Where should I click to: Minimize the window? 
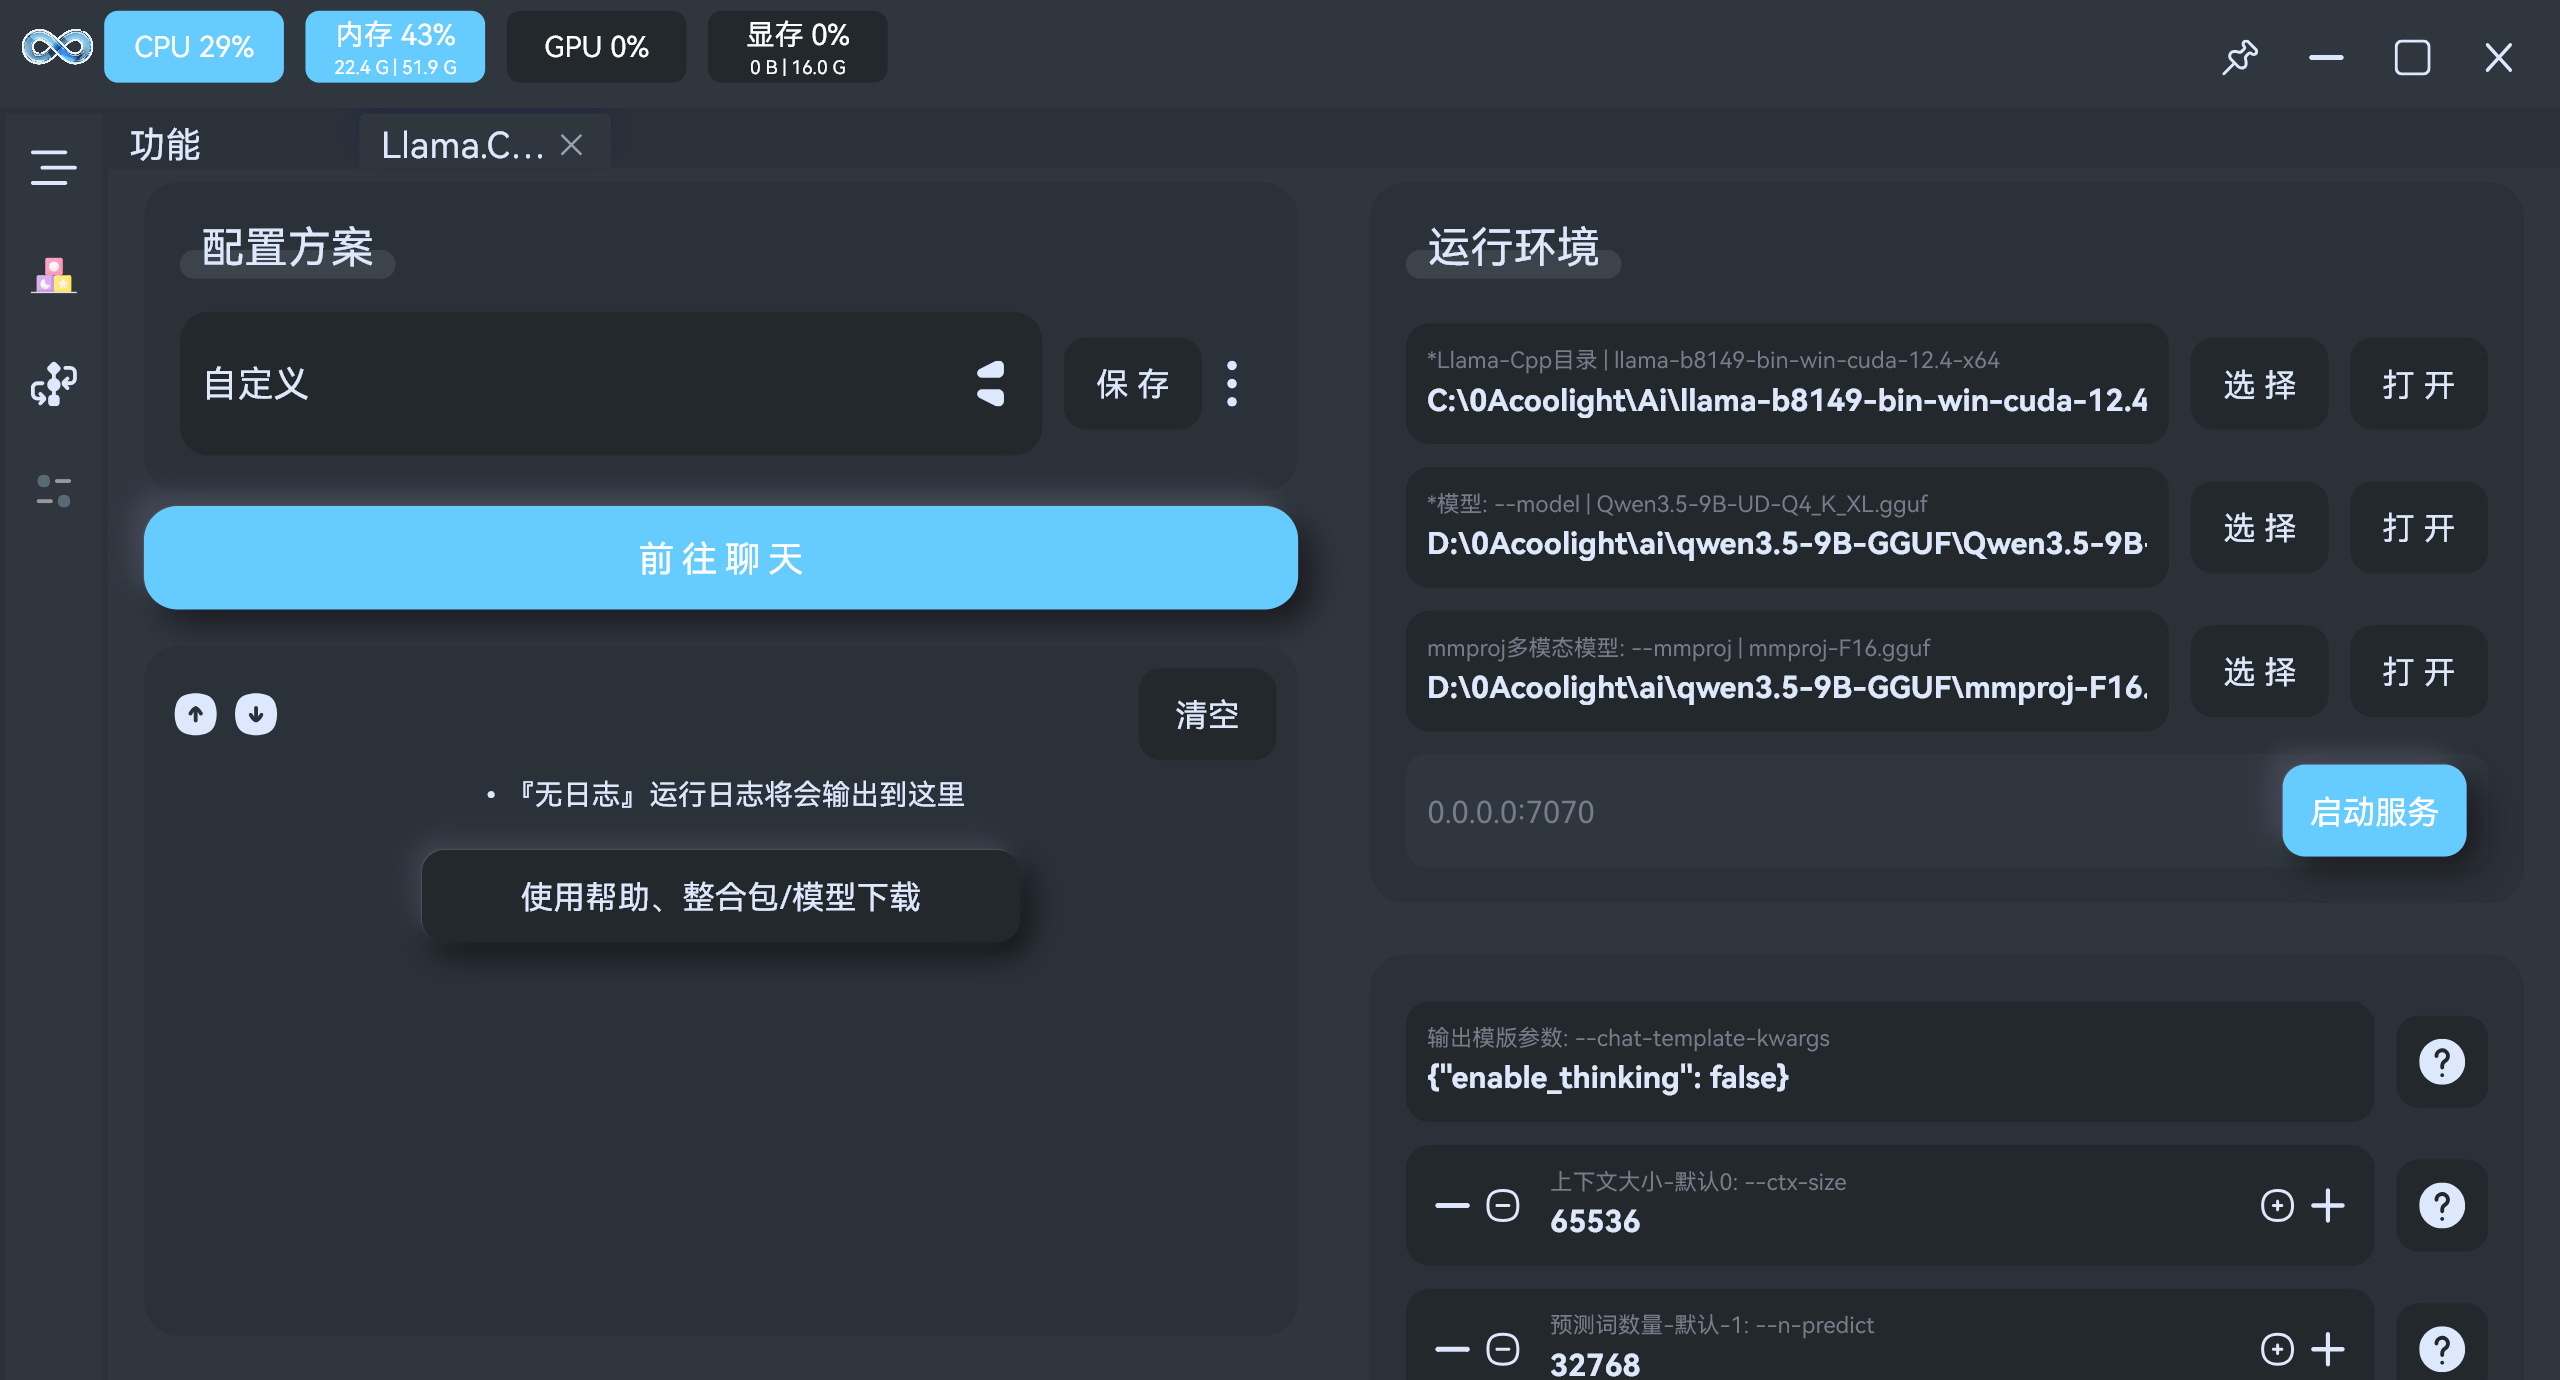(2326, 58)
